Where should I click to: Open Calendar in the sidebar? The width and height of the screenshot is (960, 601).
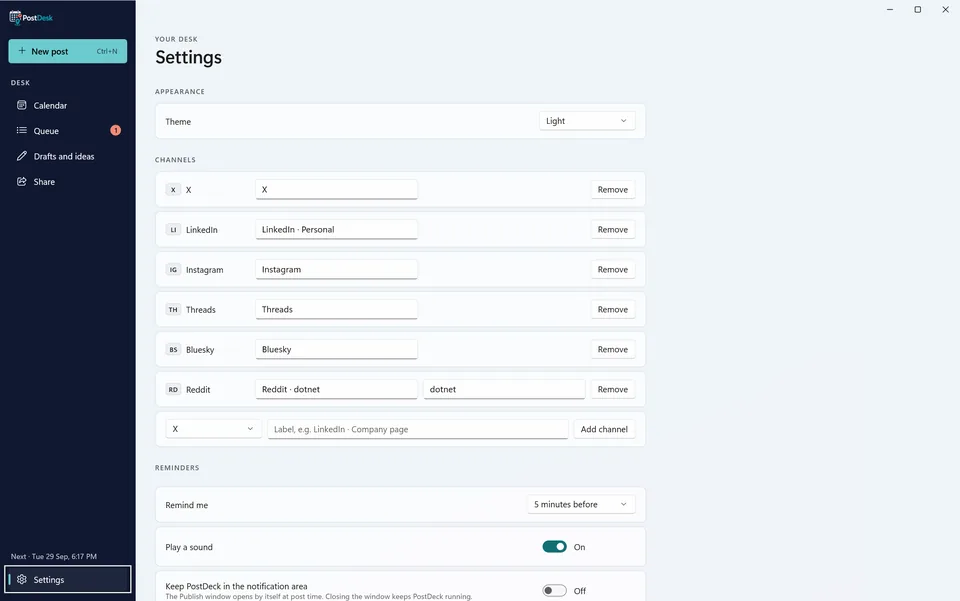coord(67,105)
